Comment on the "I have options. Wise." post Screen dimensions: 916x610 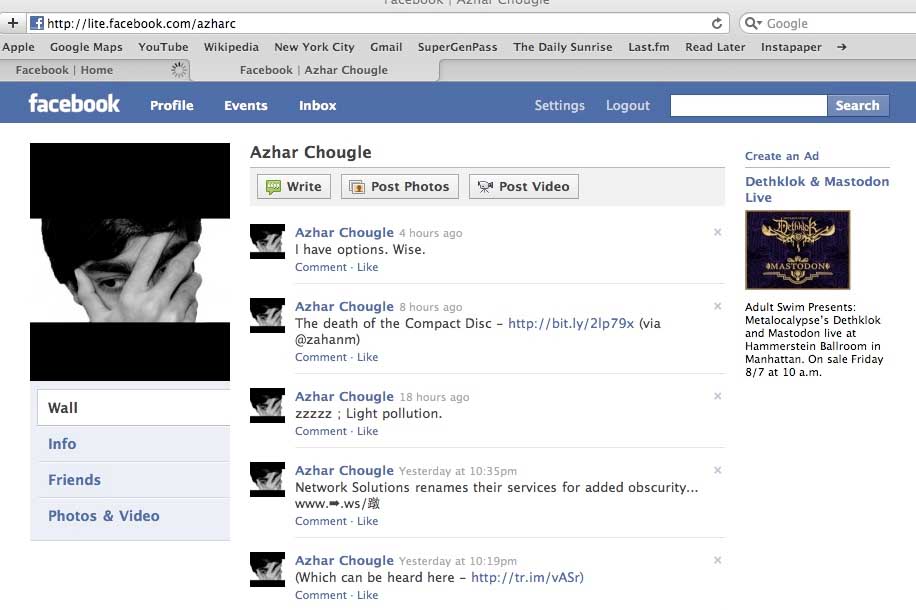tap(321, 267)
